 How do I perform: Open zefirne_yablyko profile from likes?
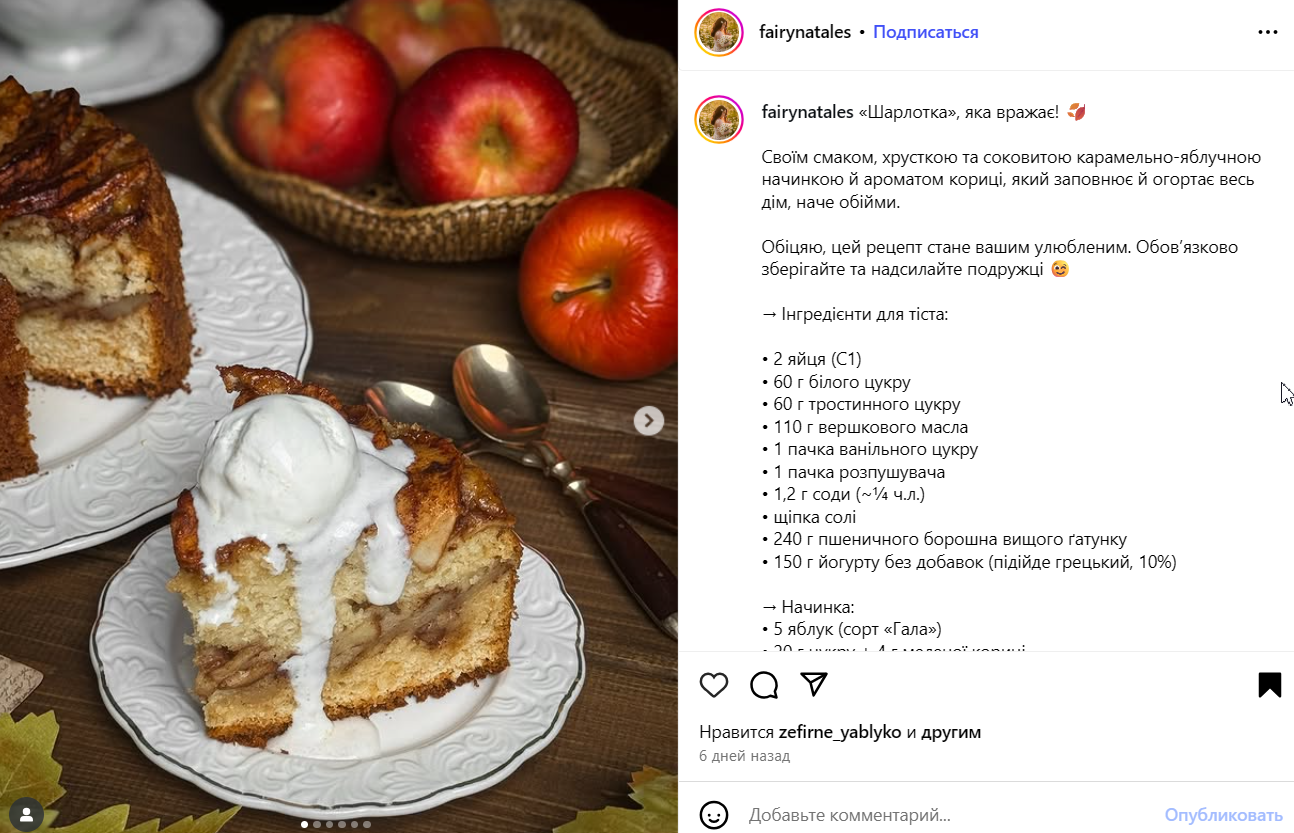(840, 732)
